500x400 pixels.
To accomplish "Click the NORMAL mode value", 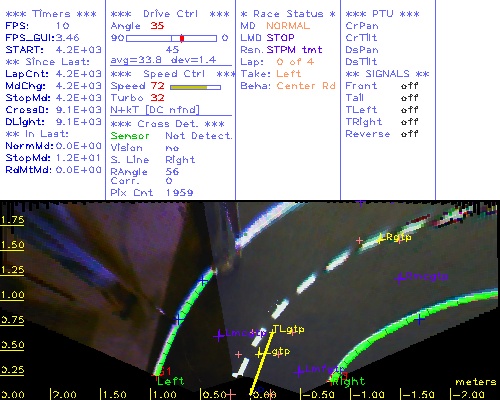I will tap(288, 26).
